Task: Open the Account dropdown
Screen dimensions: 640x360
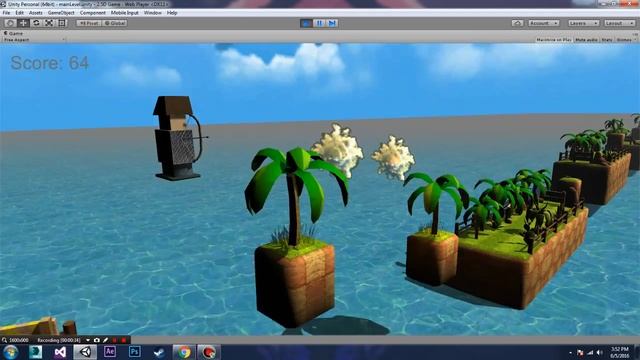Action: coord(544,23)
